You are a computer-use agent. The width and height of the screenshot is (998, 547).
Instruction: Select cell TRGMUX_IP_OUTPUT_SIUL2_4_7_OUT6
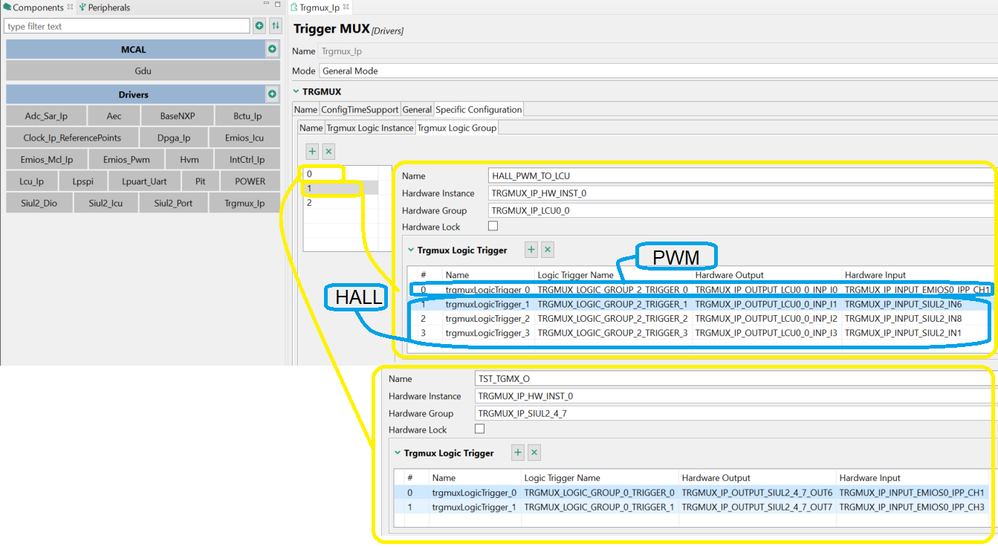click(757, 492)
